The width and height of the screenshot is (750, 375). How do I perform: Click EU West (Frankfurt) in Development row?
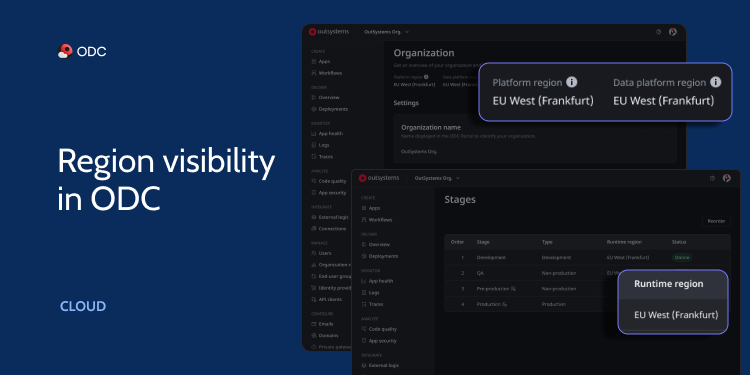point(628,257)
